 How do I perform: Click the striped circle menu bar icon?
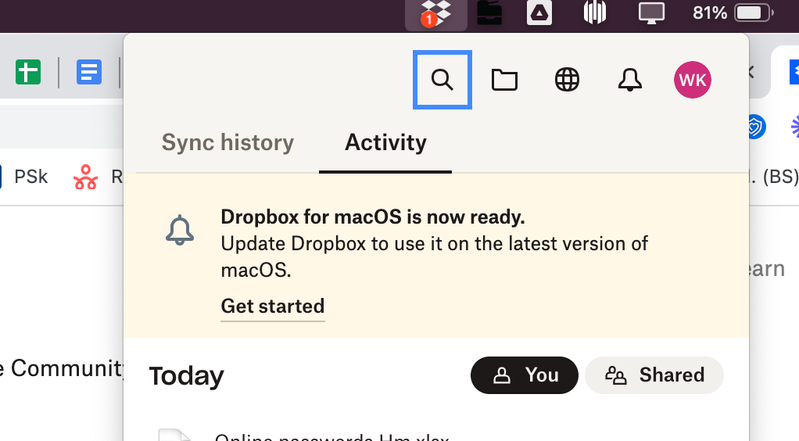click(x=596, y=13)
